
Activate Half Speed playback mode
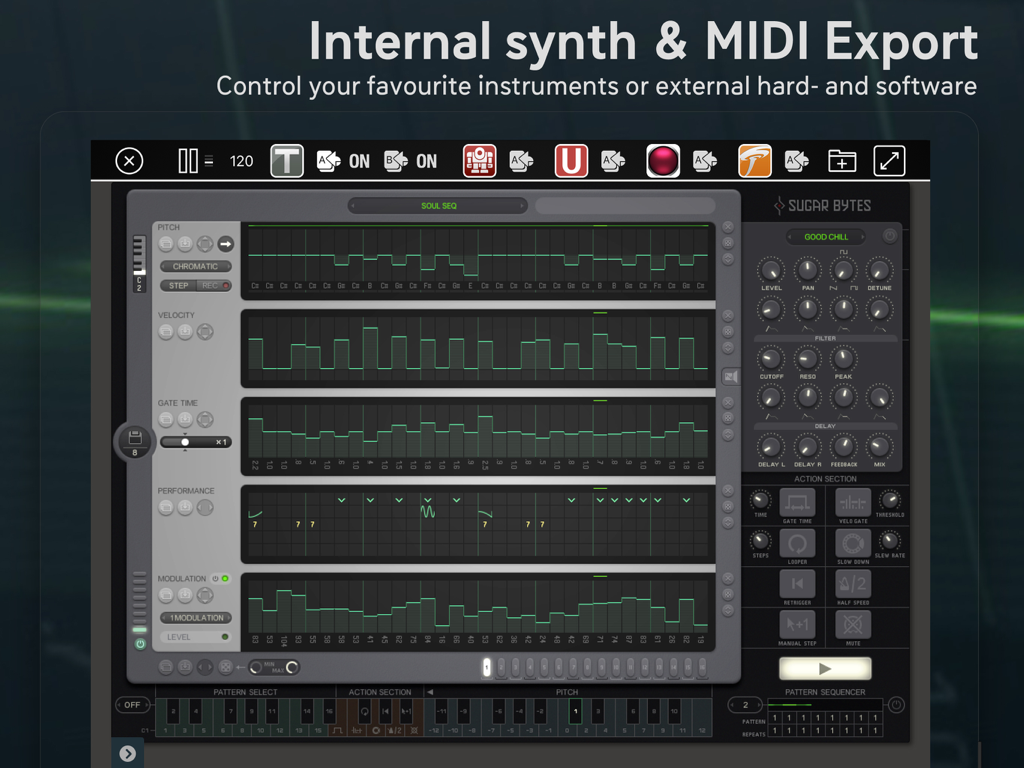pos(852,584)
